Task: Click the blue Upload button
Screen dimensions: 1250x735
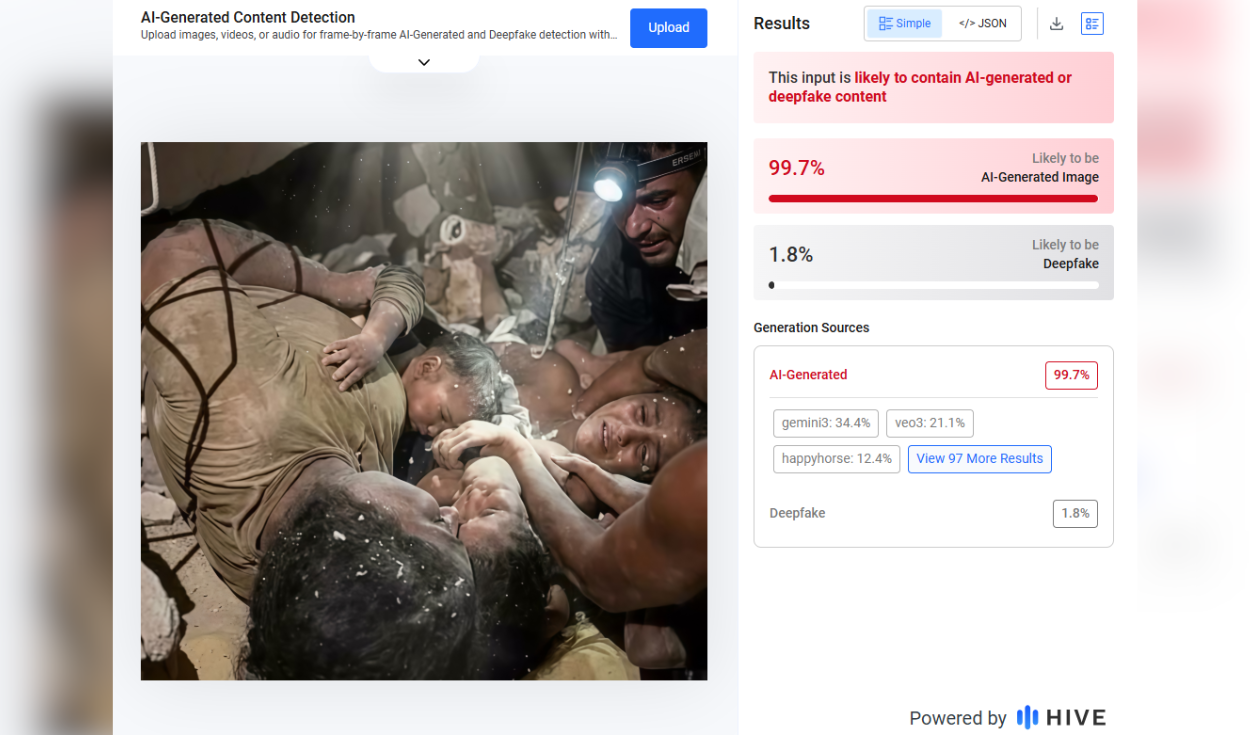Action: point(668,28)
